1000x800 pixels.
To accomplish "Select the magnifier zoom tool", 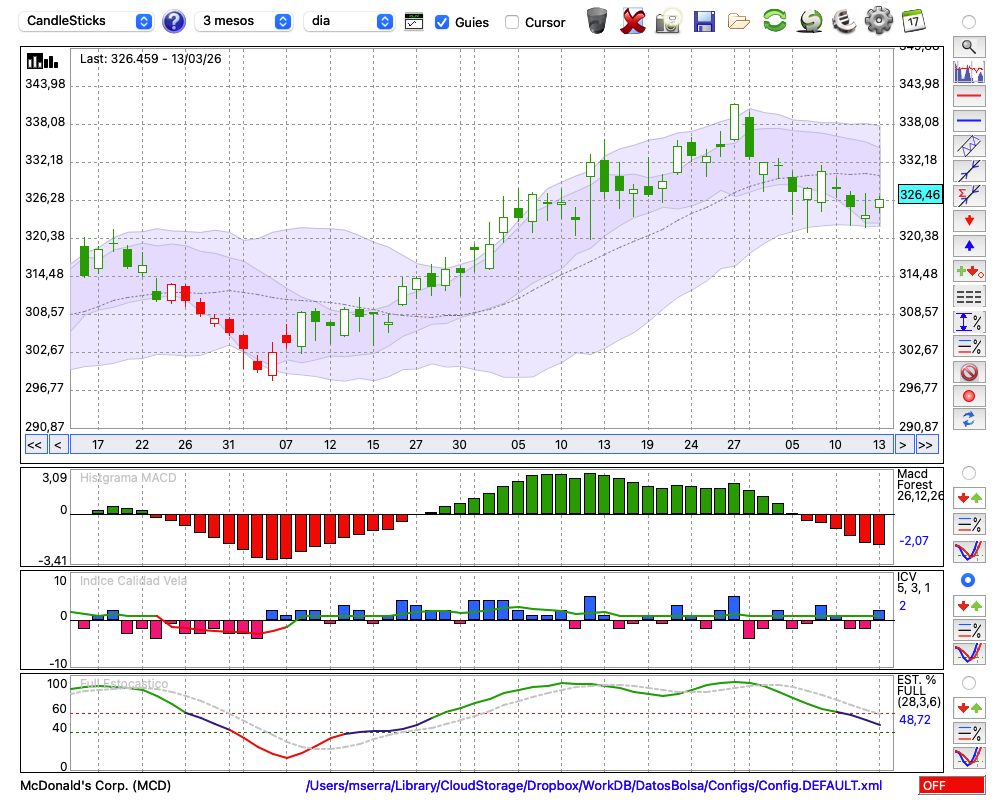I will 969,47.
